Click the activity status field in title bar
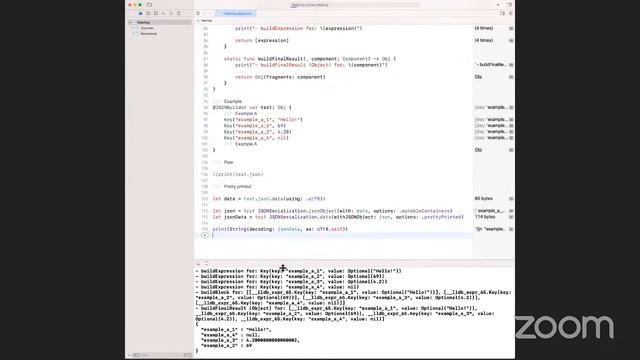 coord(354,5)
